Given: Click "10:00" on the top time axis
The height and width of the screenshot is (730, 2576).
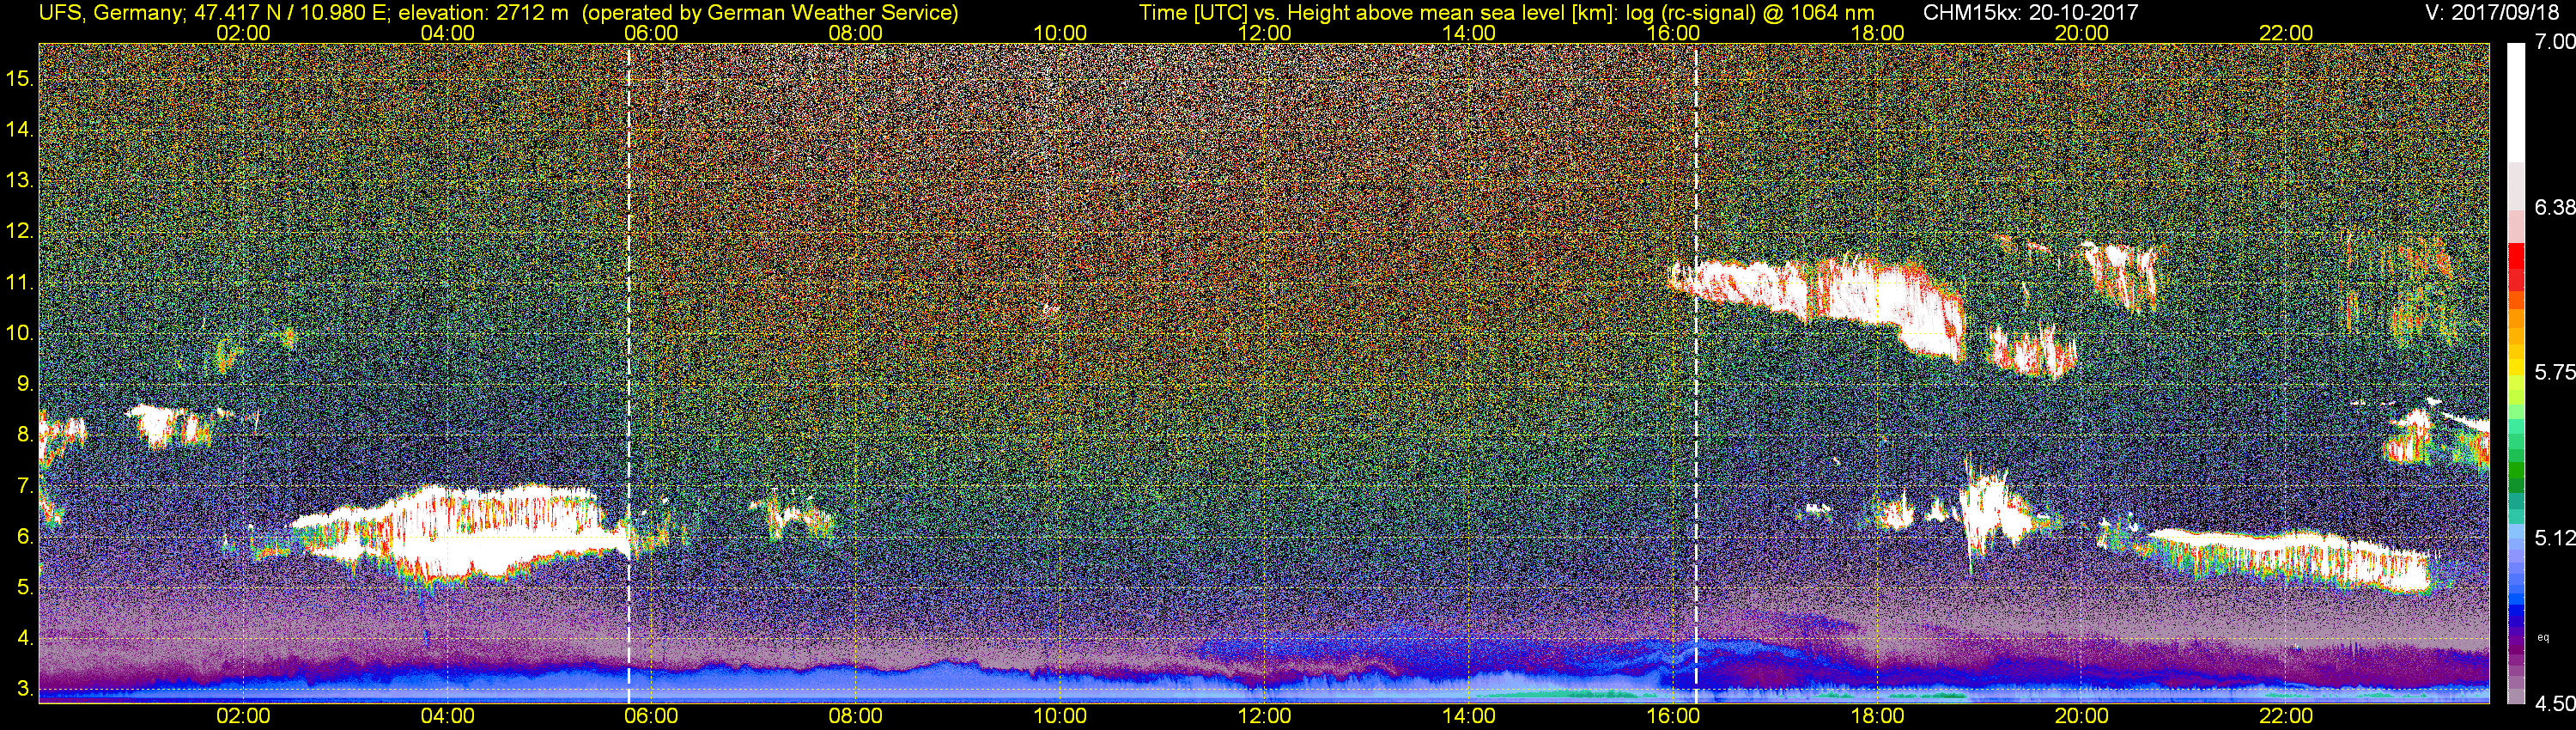Looking at the screenshot, I should tap(1060, 33).
